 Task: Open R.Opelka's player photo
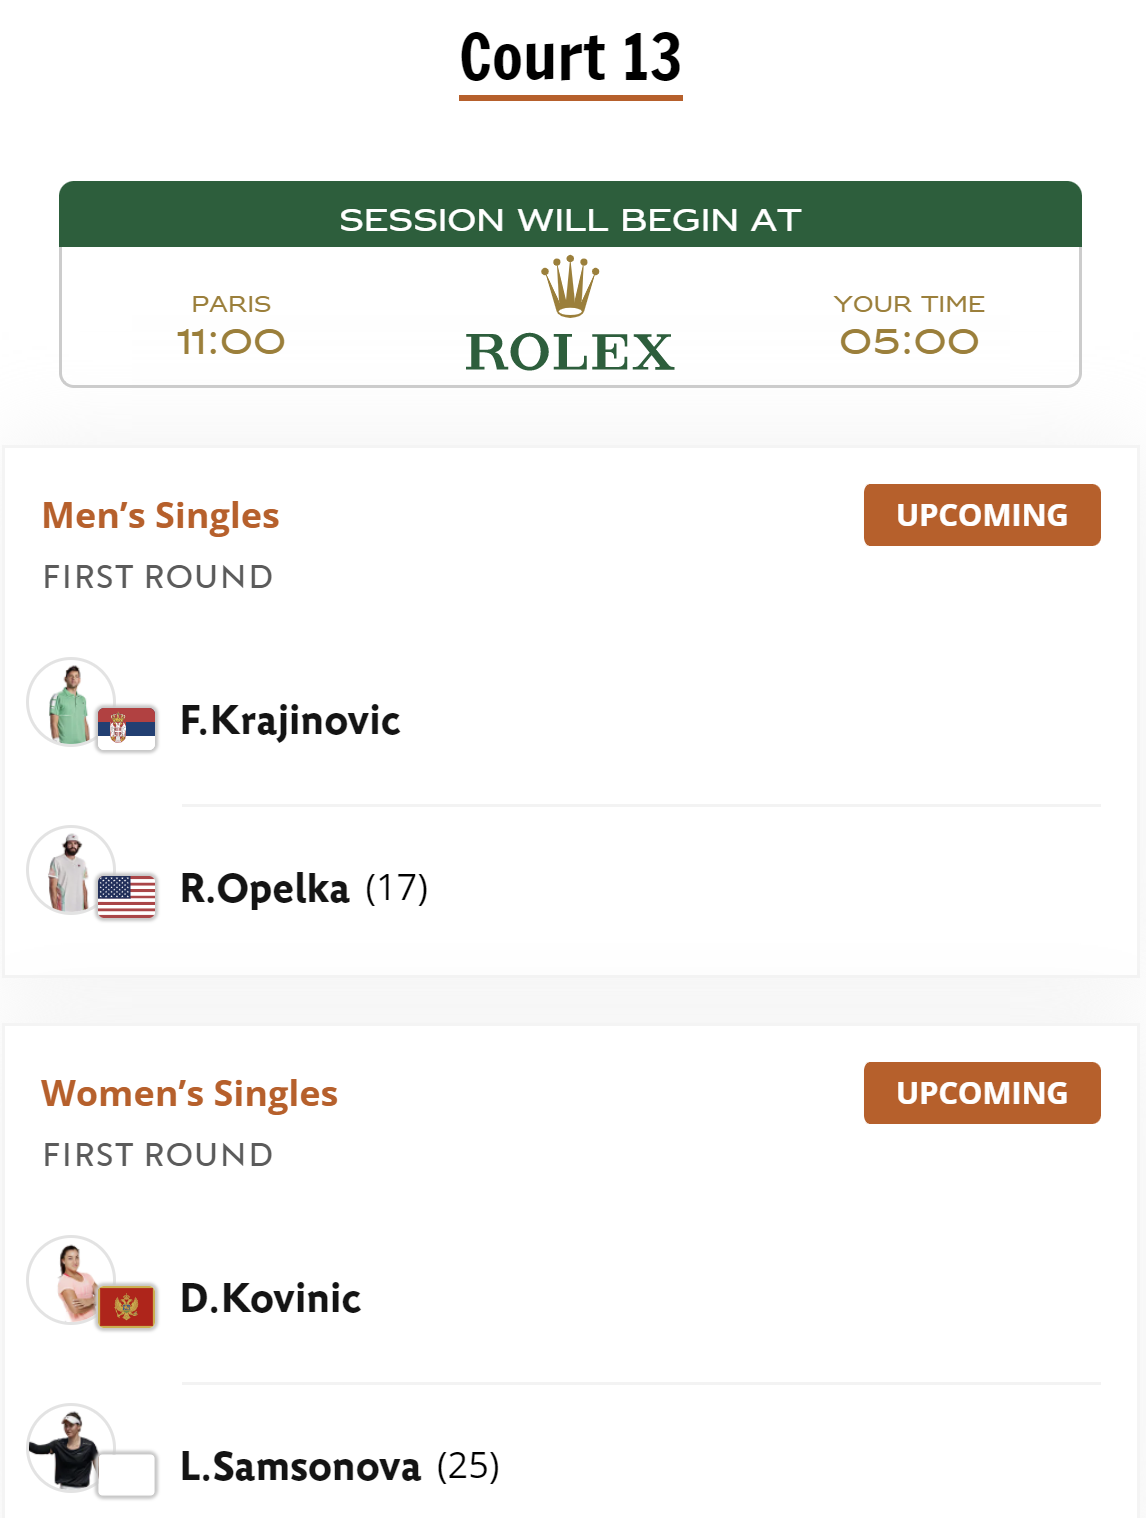point(71,870)
